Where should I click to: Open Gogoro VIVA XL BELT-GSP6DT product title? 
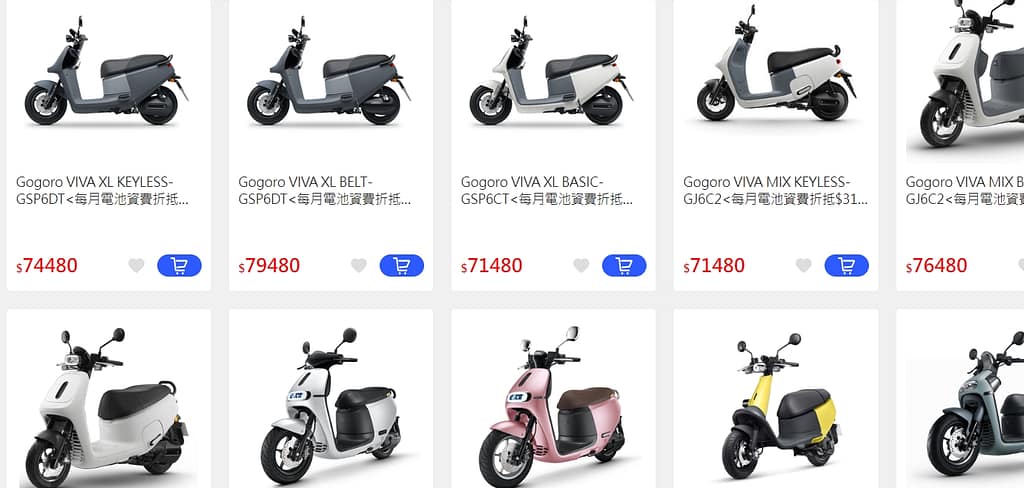(x=325, y=191)
